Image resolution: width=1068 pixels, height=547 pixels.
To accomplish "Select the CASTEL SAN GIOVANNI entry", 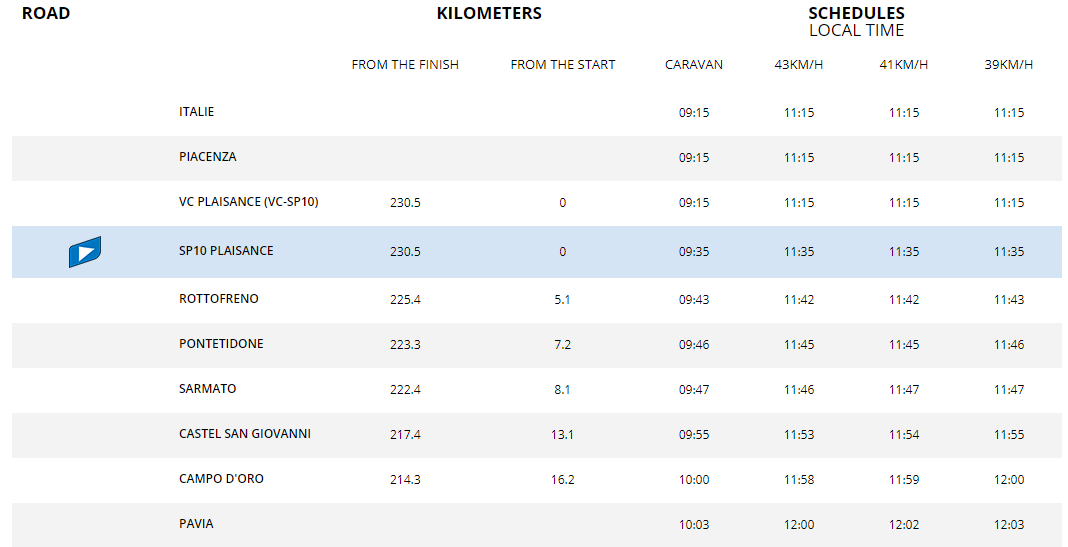I will [x=245, y=433].
